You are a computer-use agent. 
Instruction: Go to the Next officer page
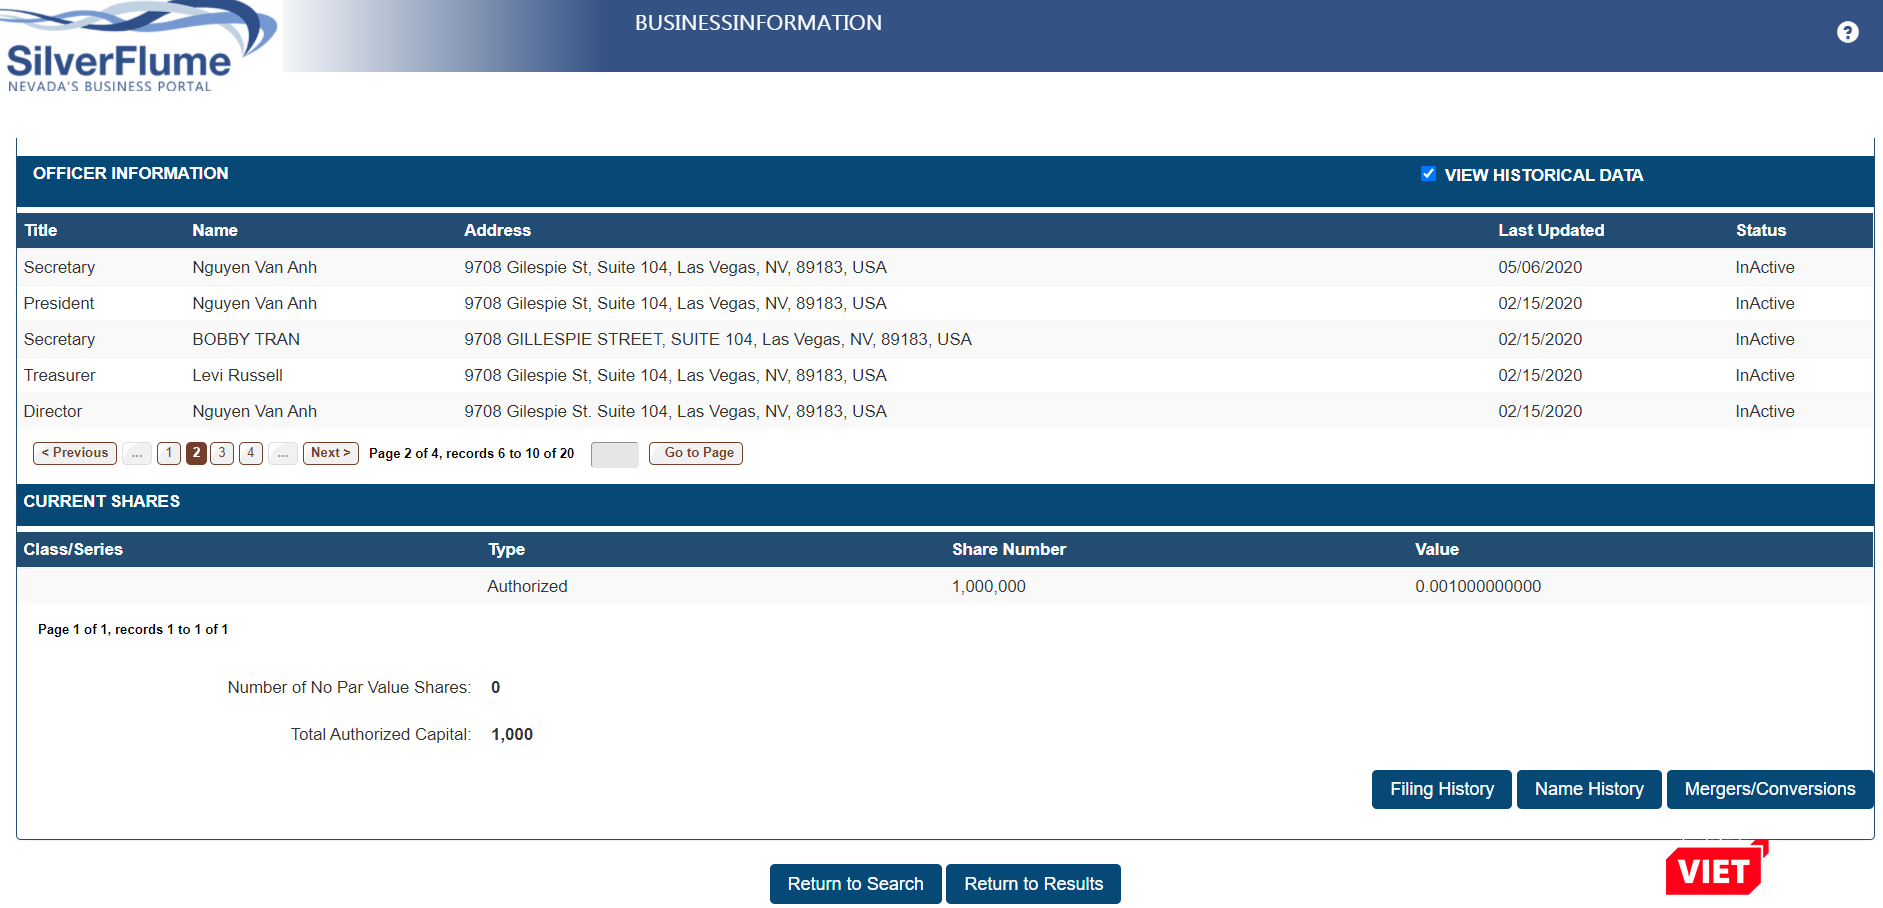(x=330, y=453)
